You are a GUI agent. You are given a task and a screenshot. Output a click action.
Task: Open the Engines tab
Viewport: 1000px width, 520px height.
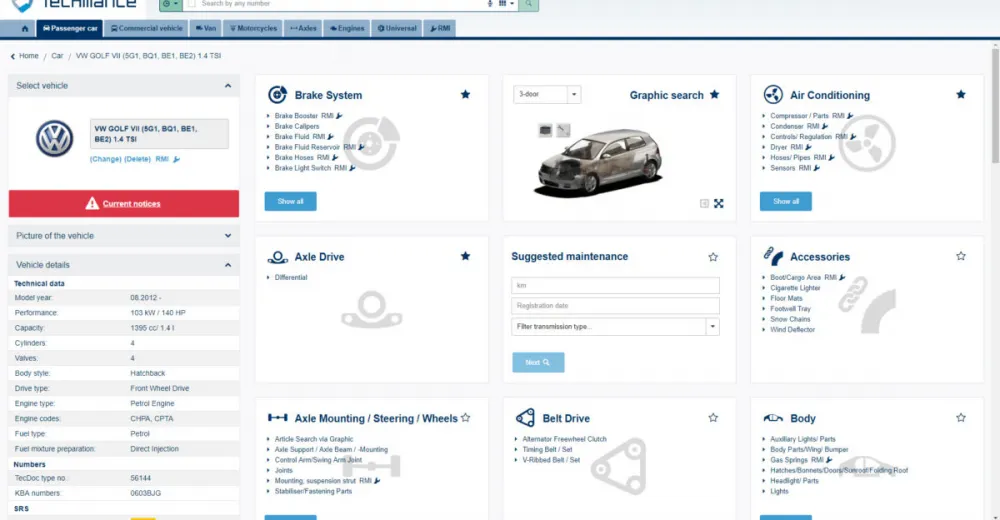click(x=347, y=28)
